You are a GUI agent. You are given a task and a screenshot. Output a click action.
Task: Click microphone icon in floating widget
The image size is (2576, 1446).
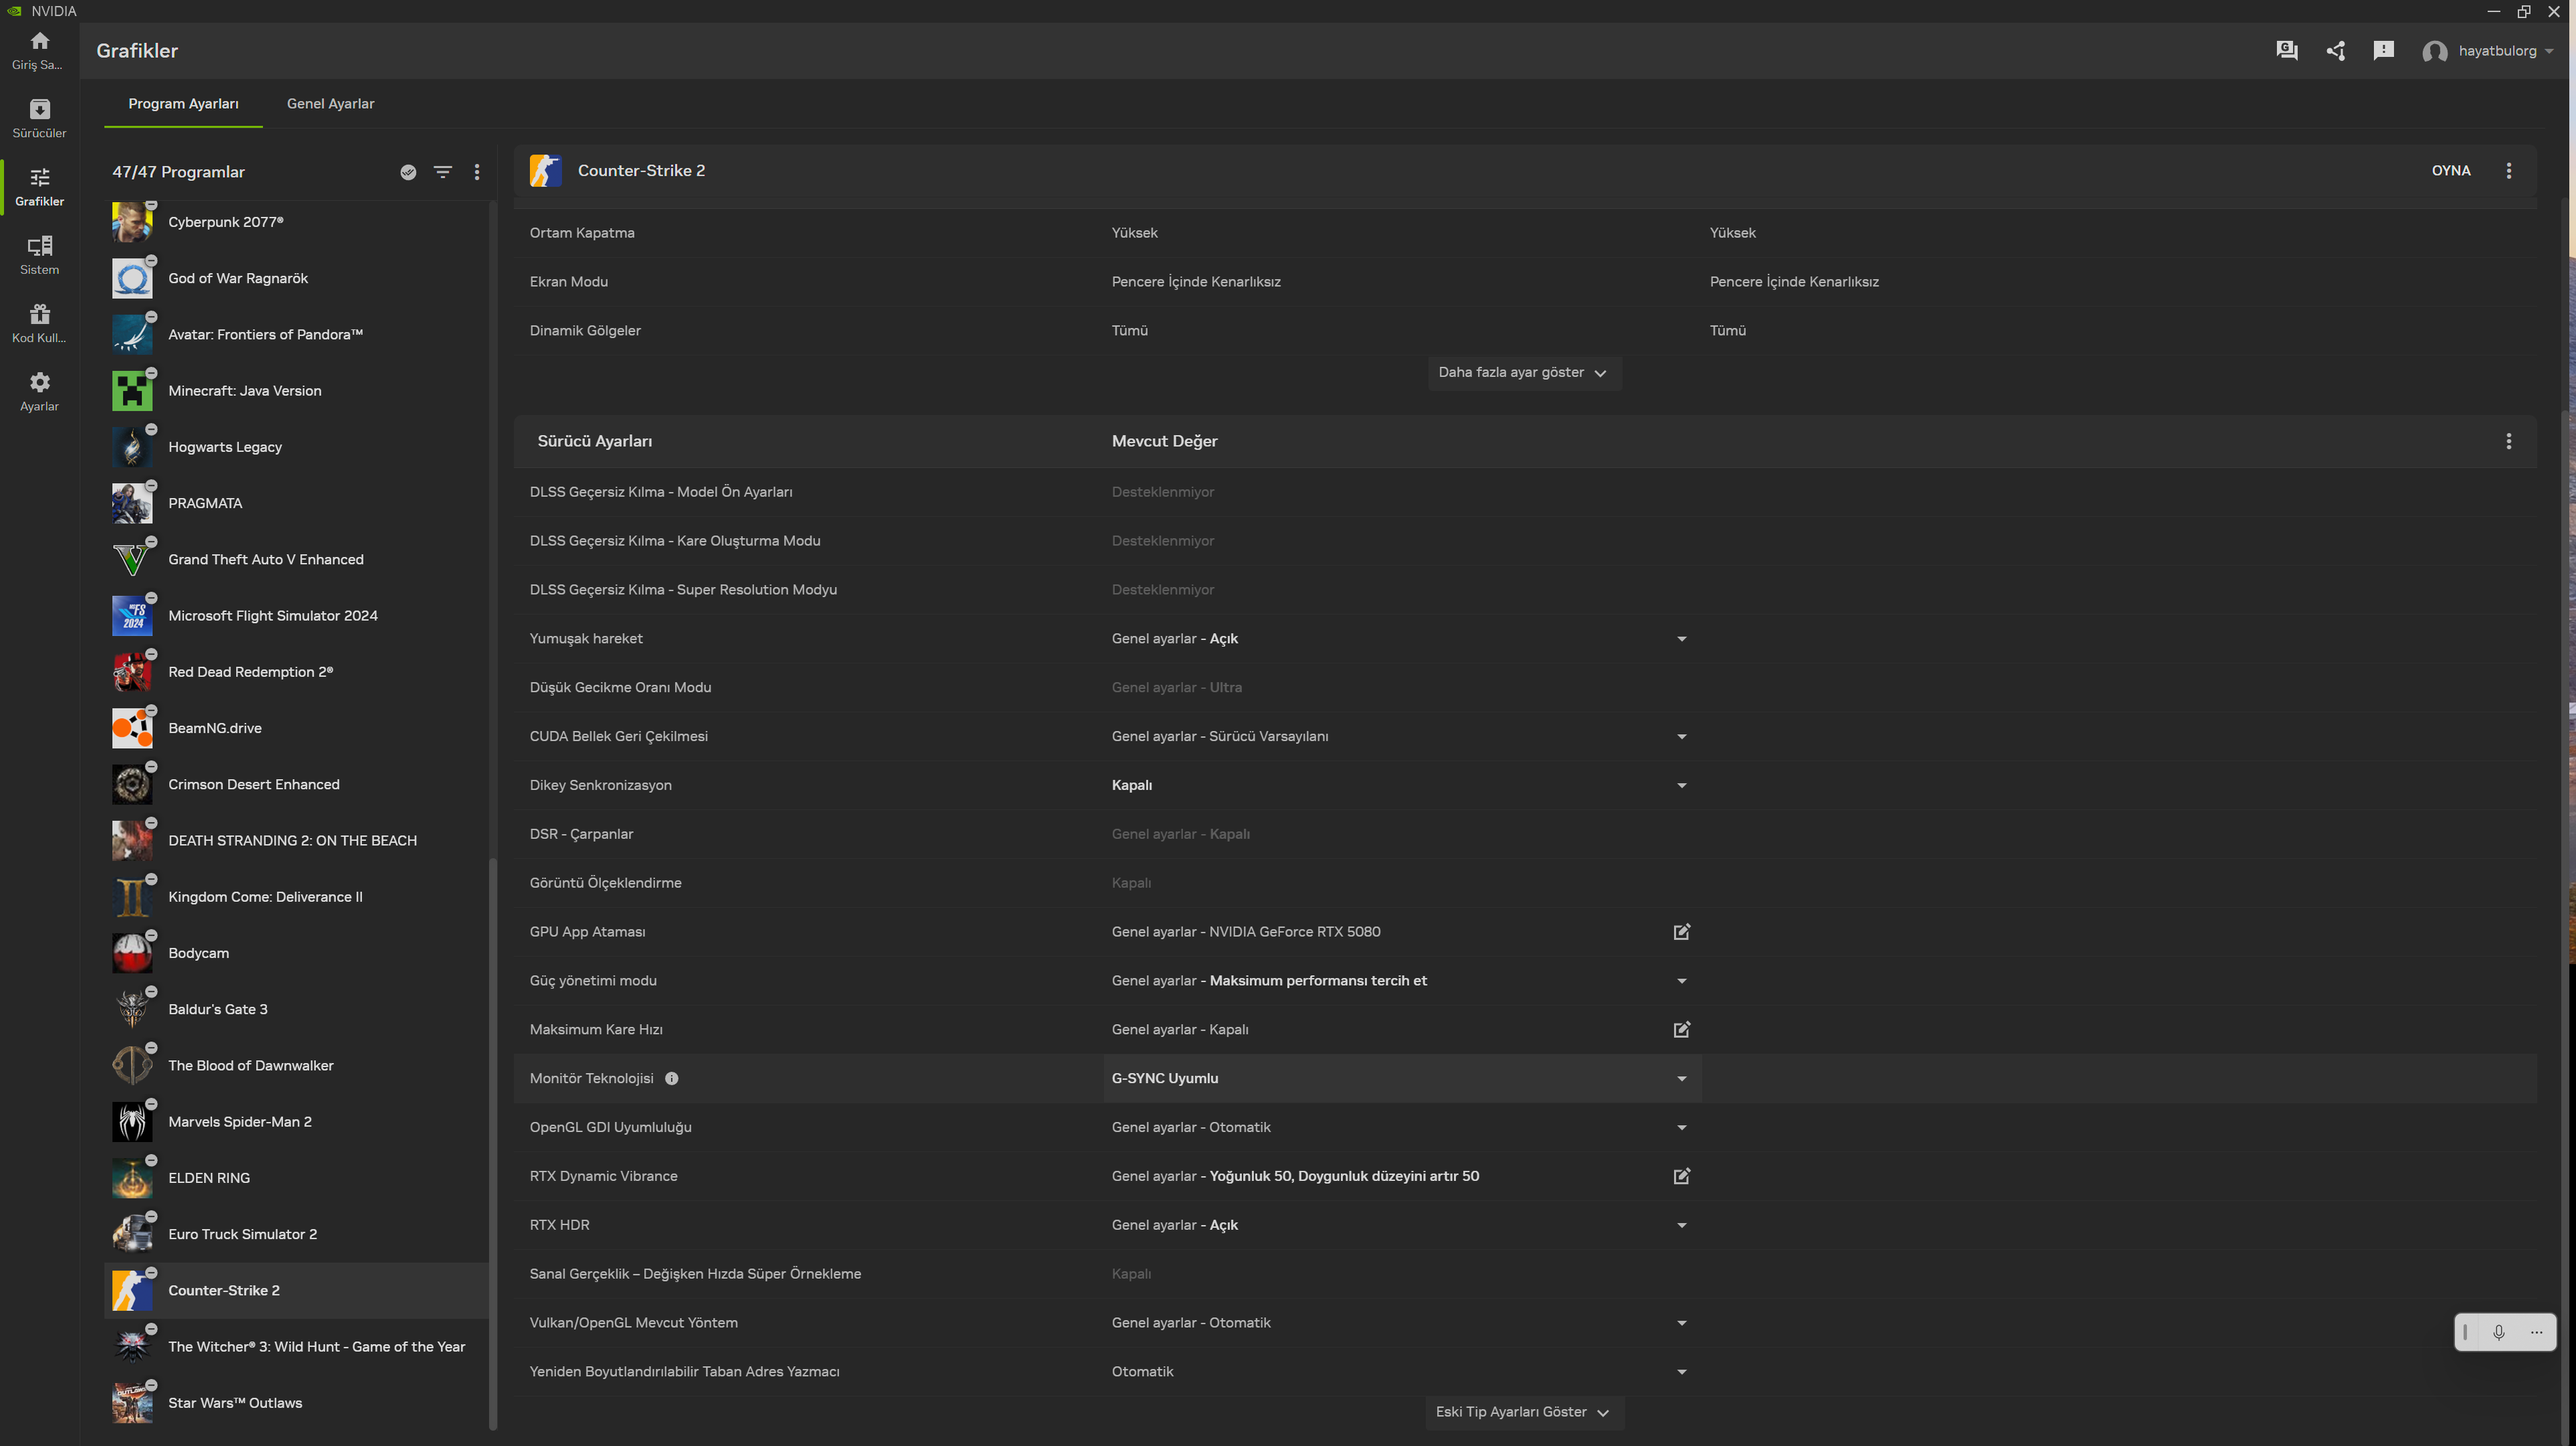tap(2498, 1332)
